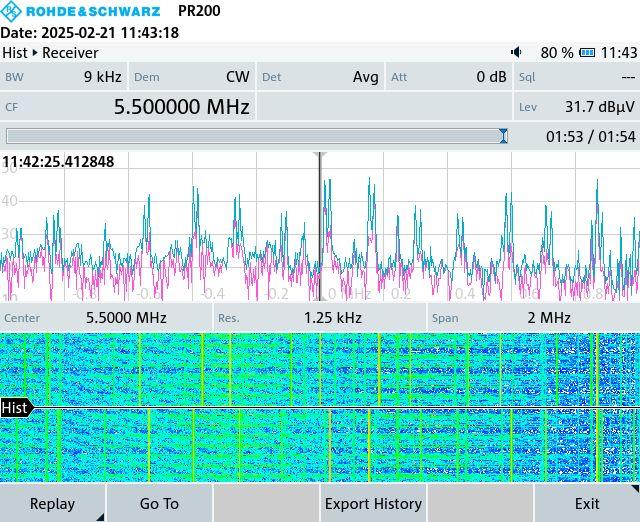Viewport: 640px width, 522px height.
Task: Open the Replay softkey menu
Action: pyautogui.click(x=53, y=503)
